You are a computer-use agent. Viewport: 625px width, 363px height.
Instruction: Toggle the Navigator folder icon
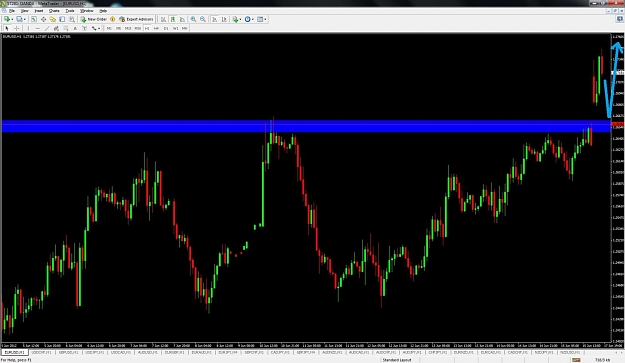coord(53,19)
